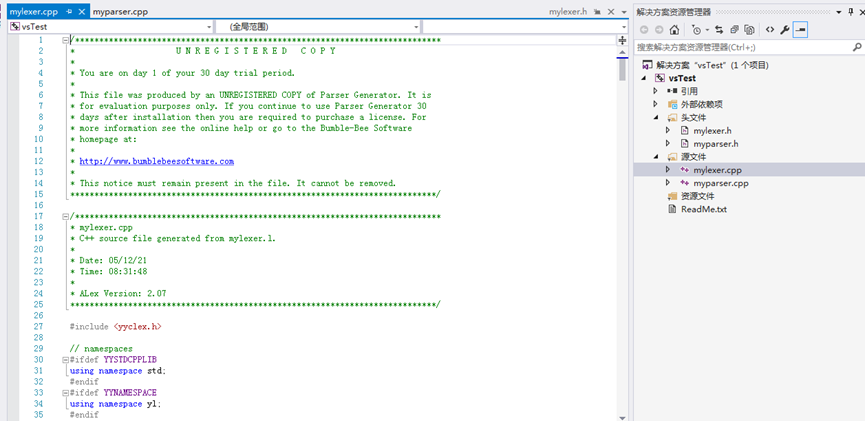
Task: Click the #include <yyclex.h> line
Action: (x=116, y=327)
